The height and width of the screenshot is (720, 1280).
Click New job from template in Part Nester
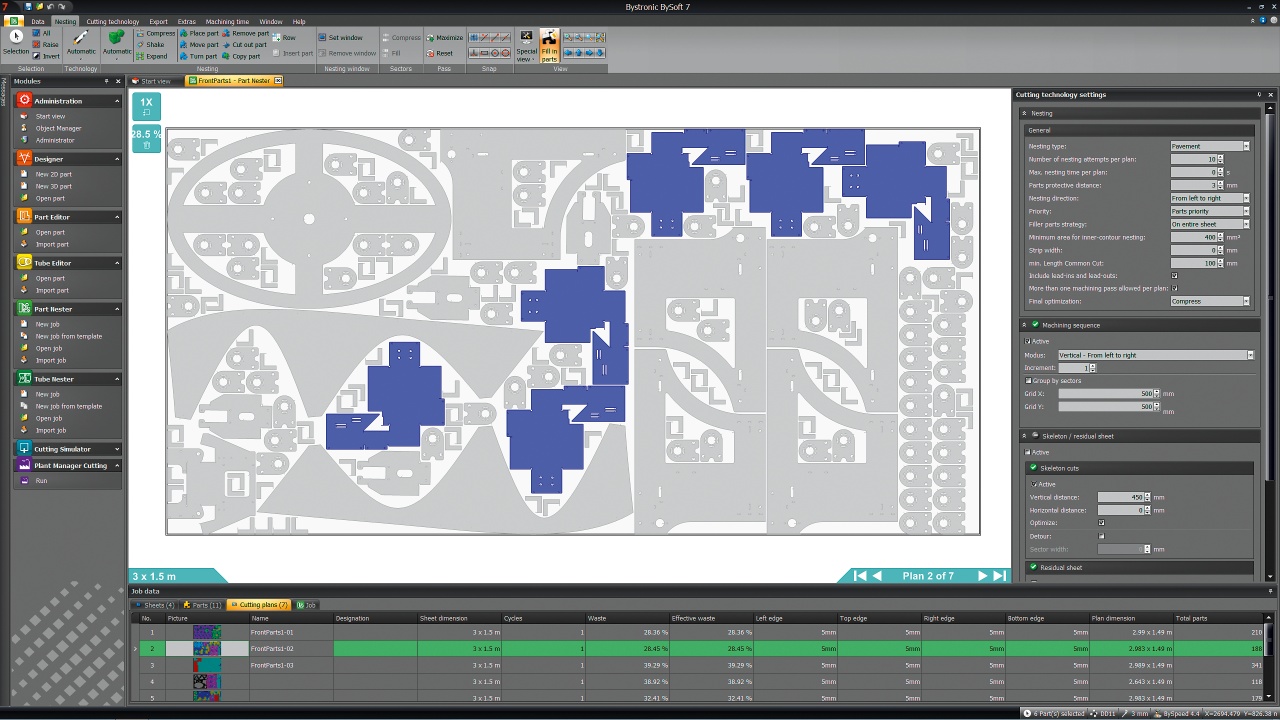69,336
